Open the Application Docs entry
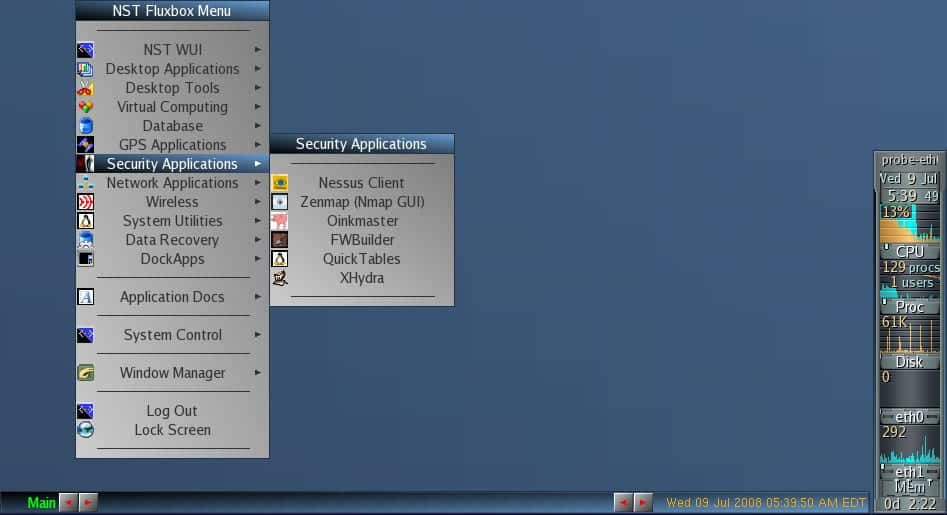 pyautogui.click(x=172, y=297)
